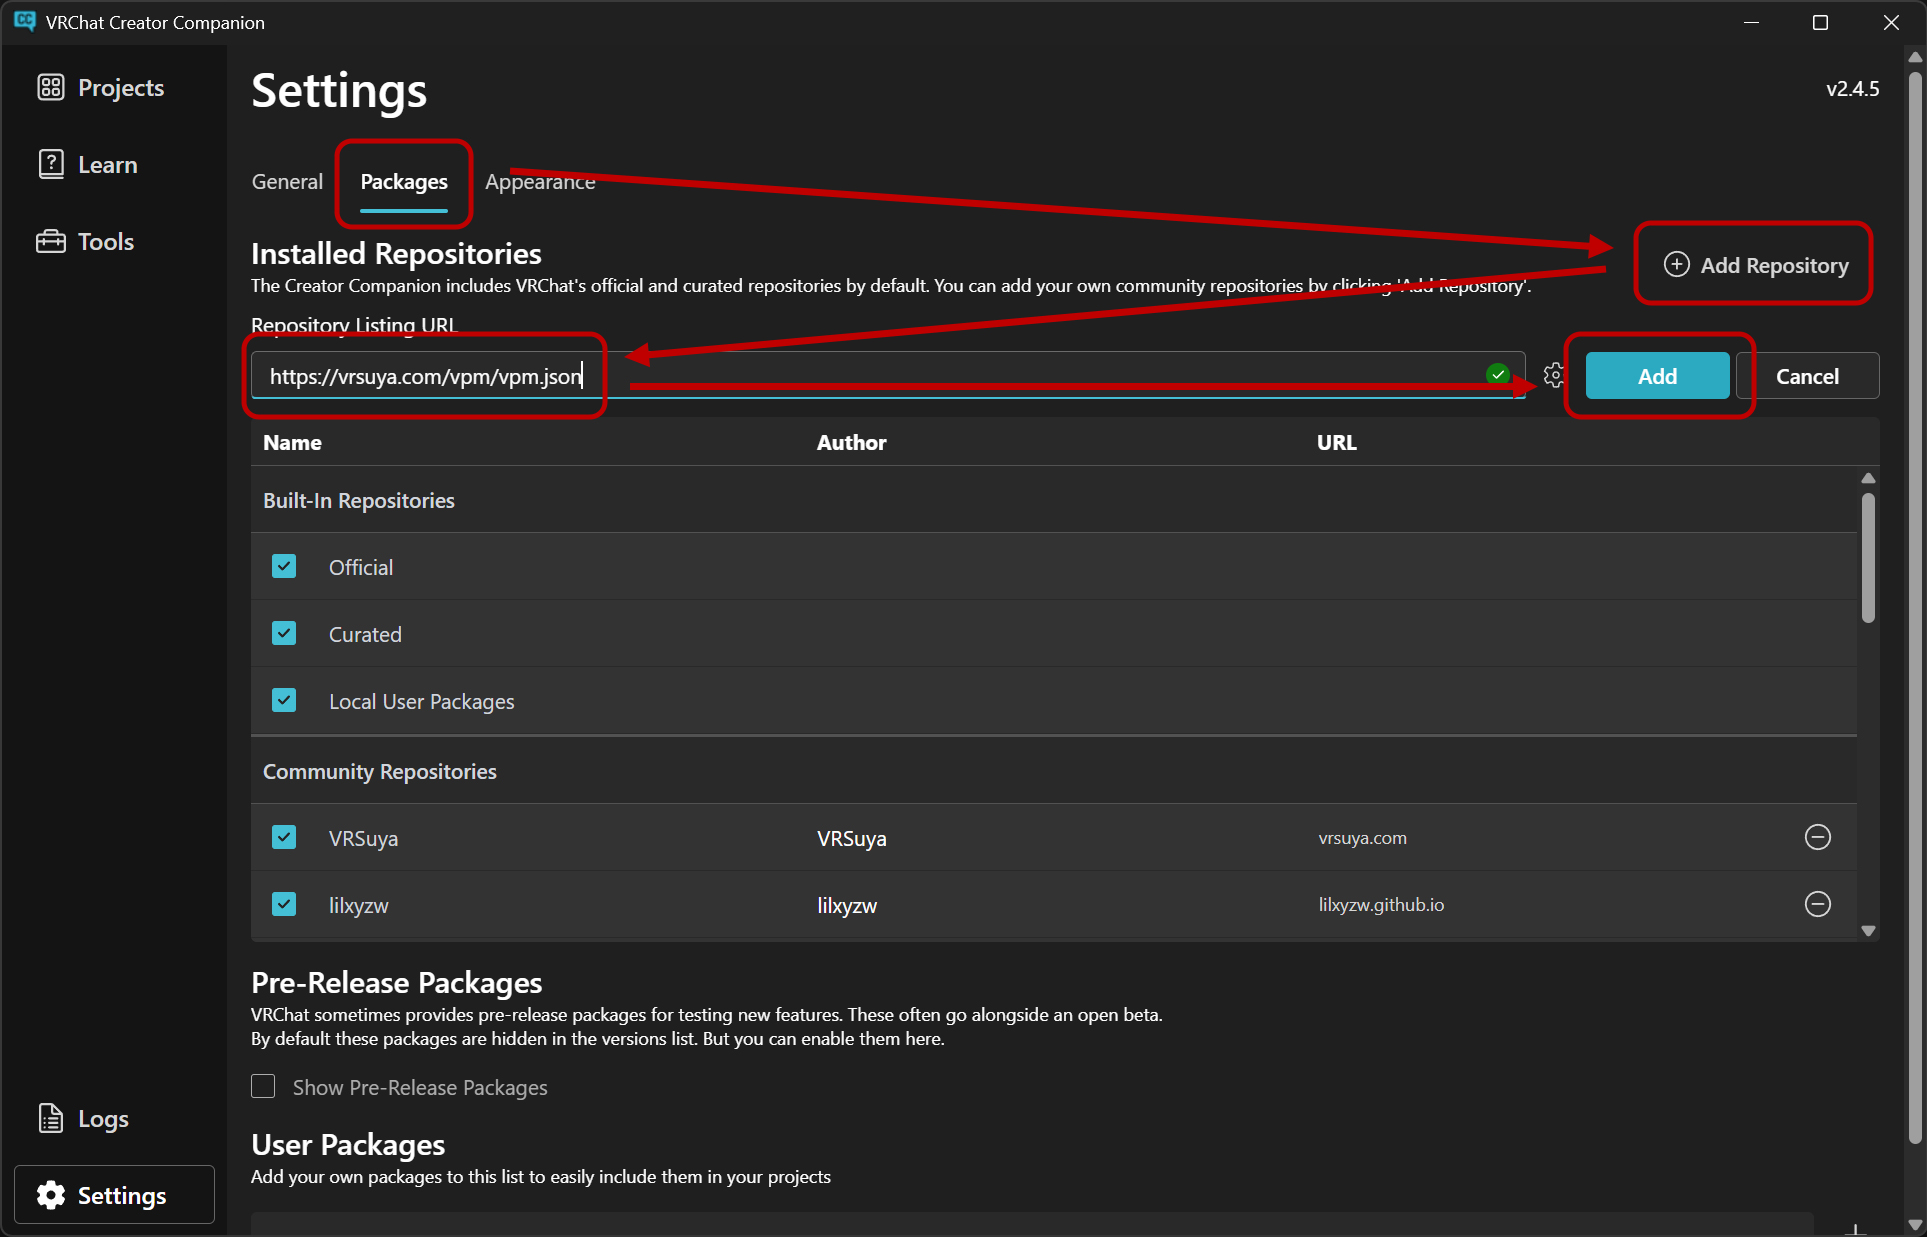Viewport: 1927px width, 1237px height.
Task: Click the Add Repository button
Action: point(1755,265)
